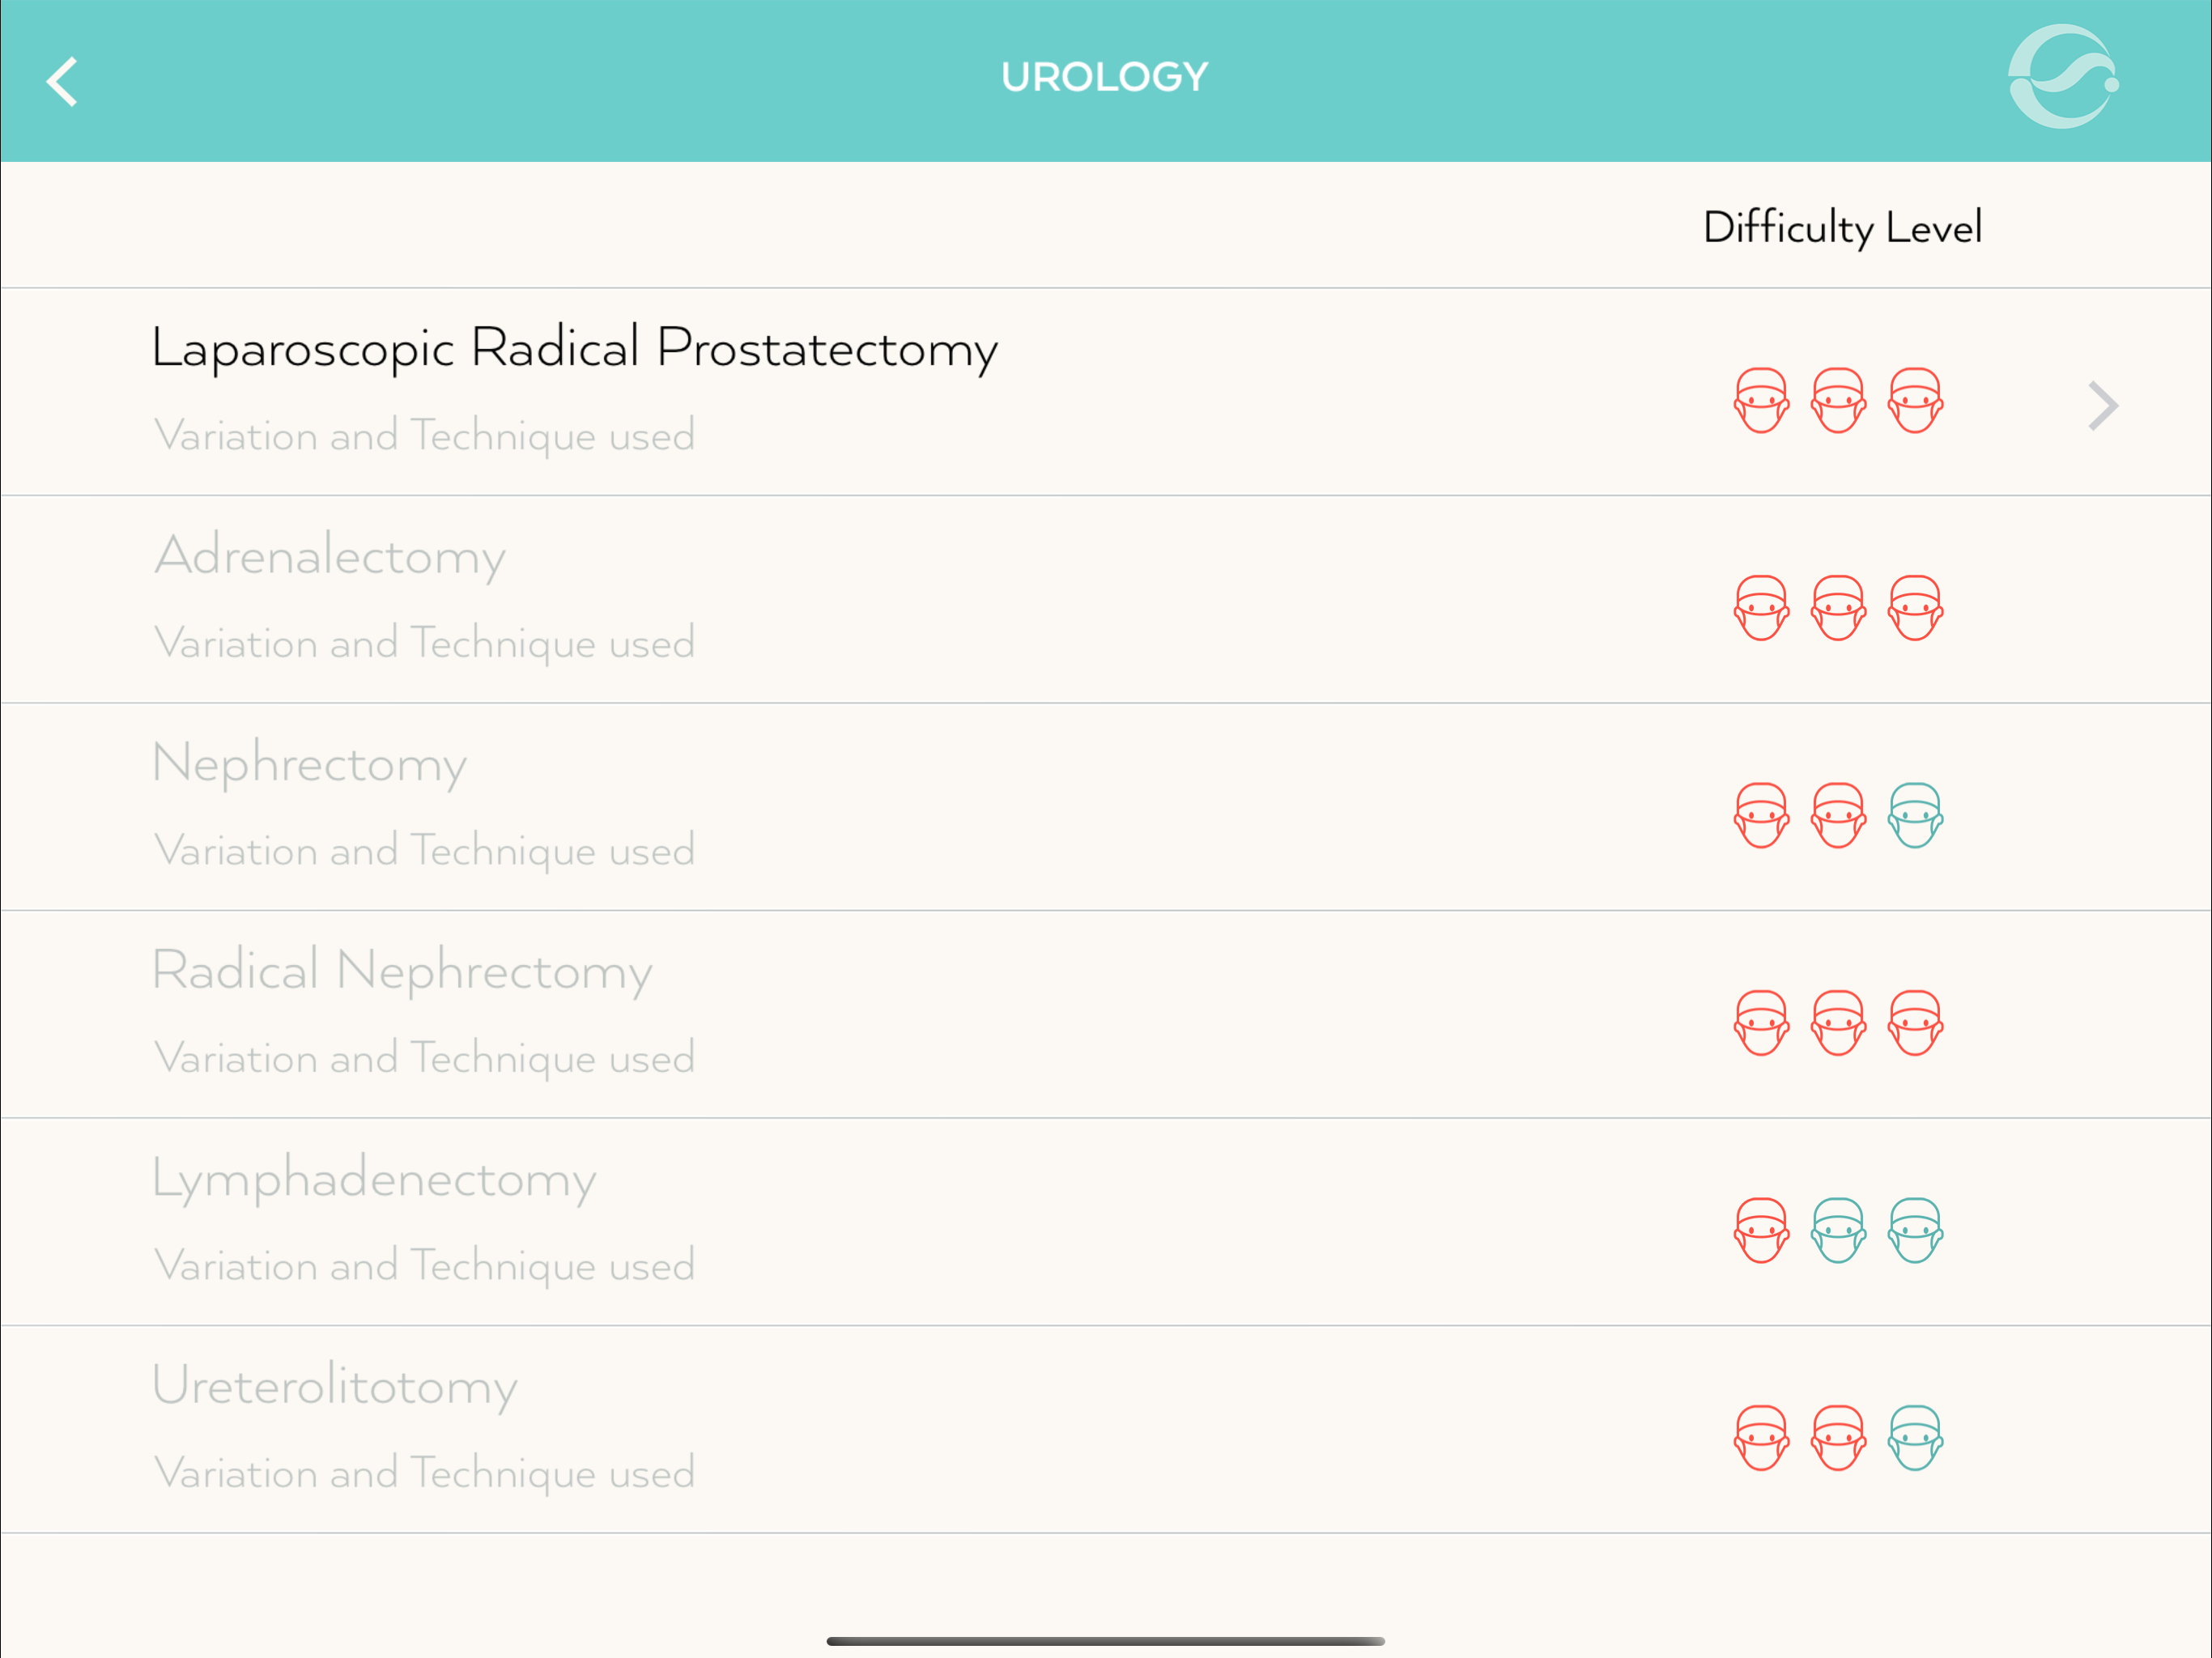
Task: Click the teal mask icon beside Ureterolitotomy
Action: (x=1916, y=1438)
